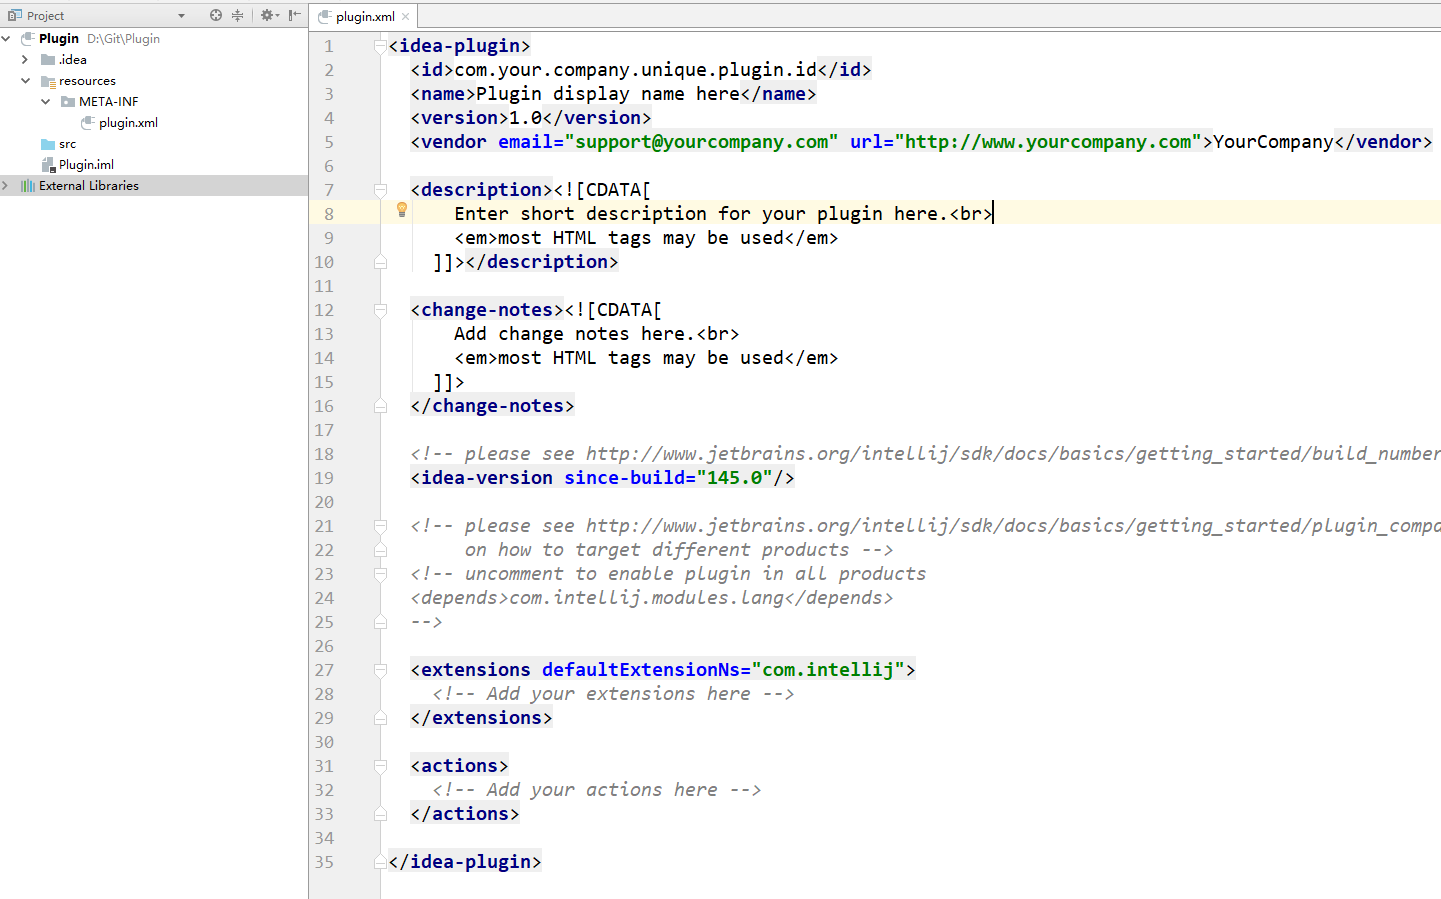This screenshot has height=899, width=1441.
Task: Click 'Plugin display name here' text
Action: coord(608,94)
